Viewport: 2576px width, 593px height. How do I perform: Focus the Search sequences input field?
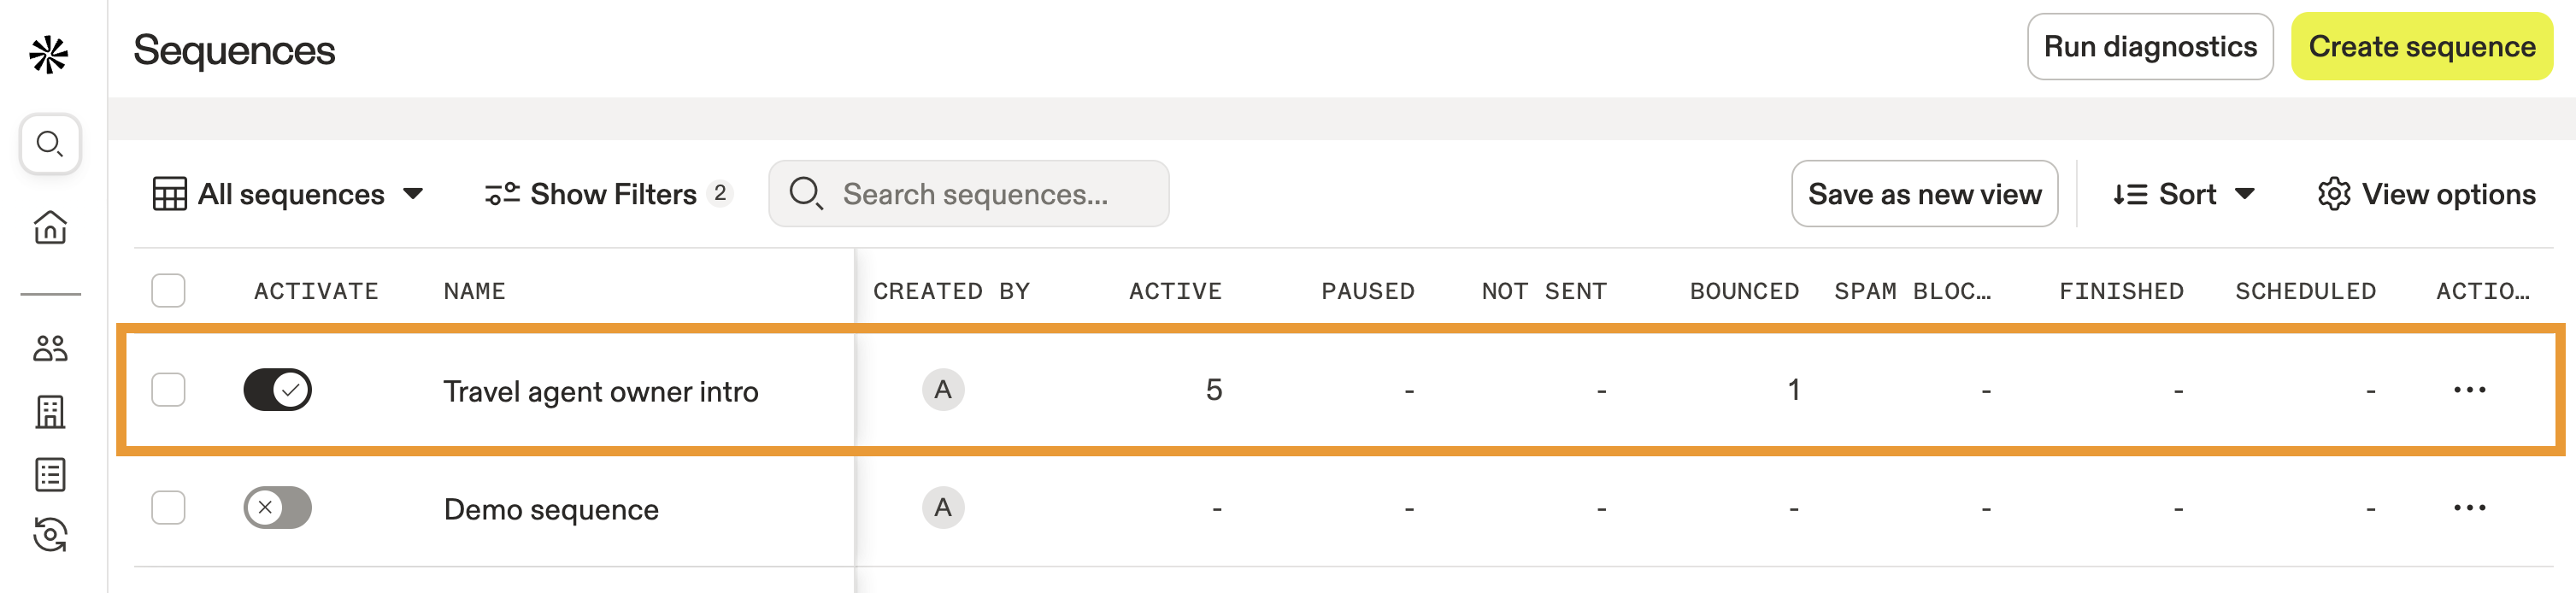point(975,194)
